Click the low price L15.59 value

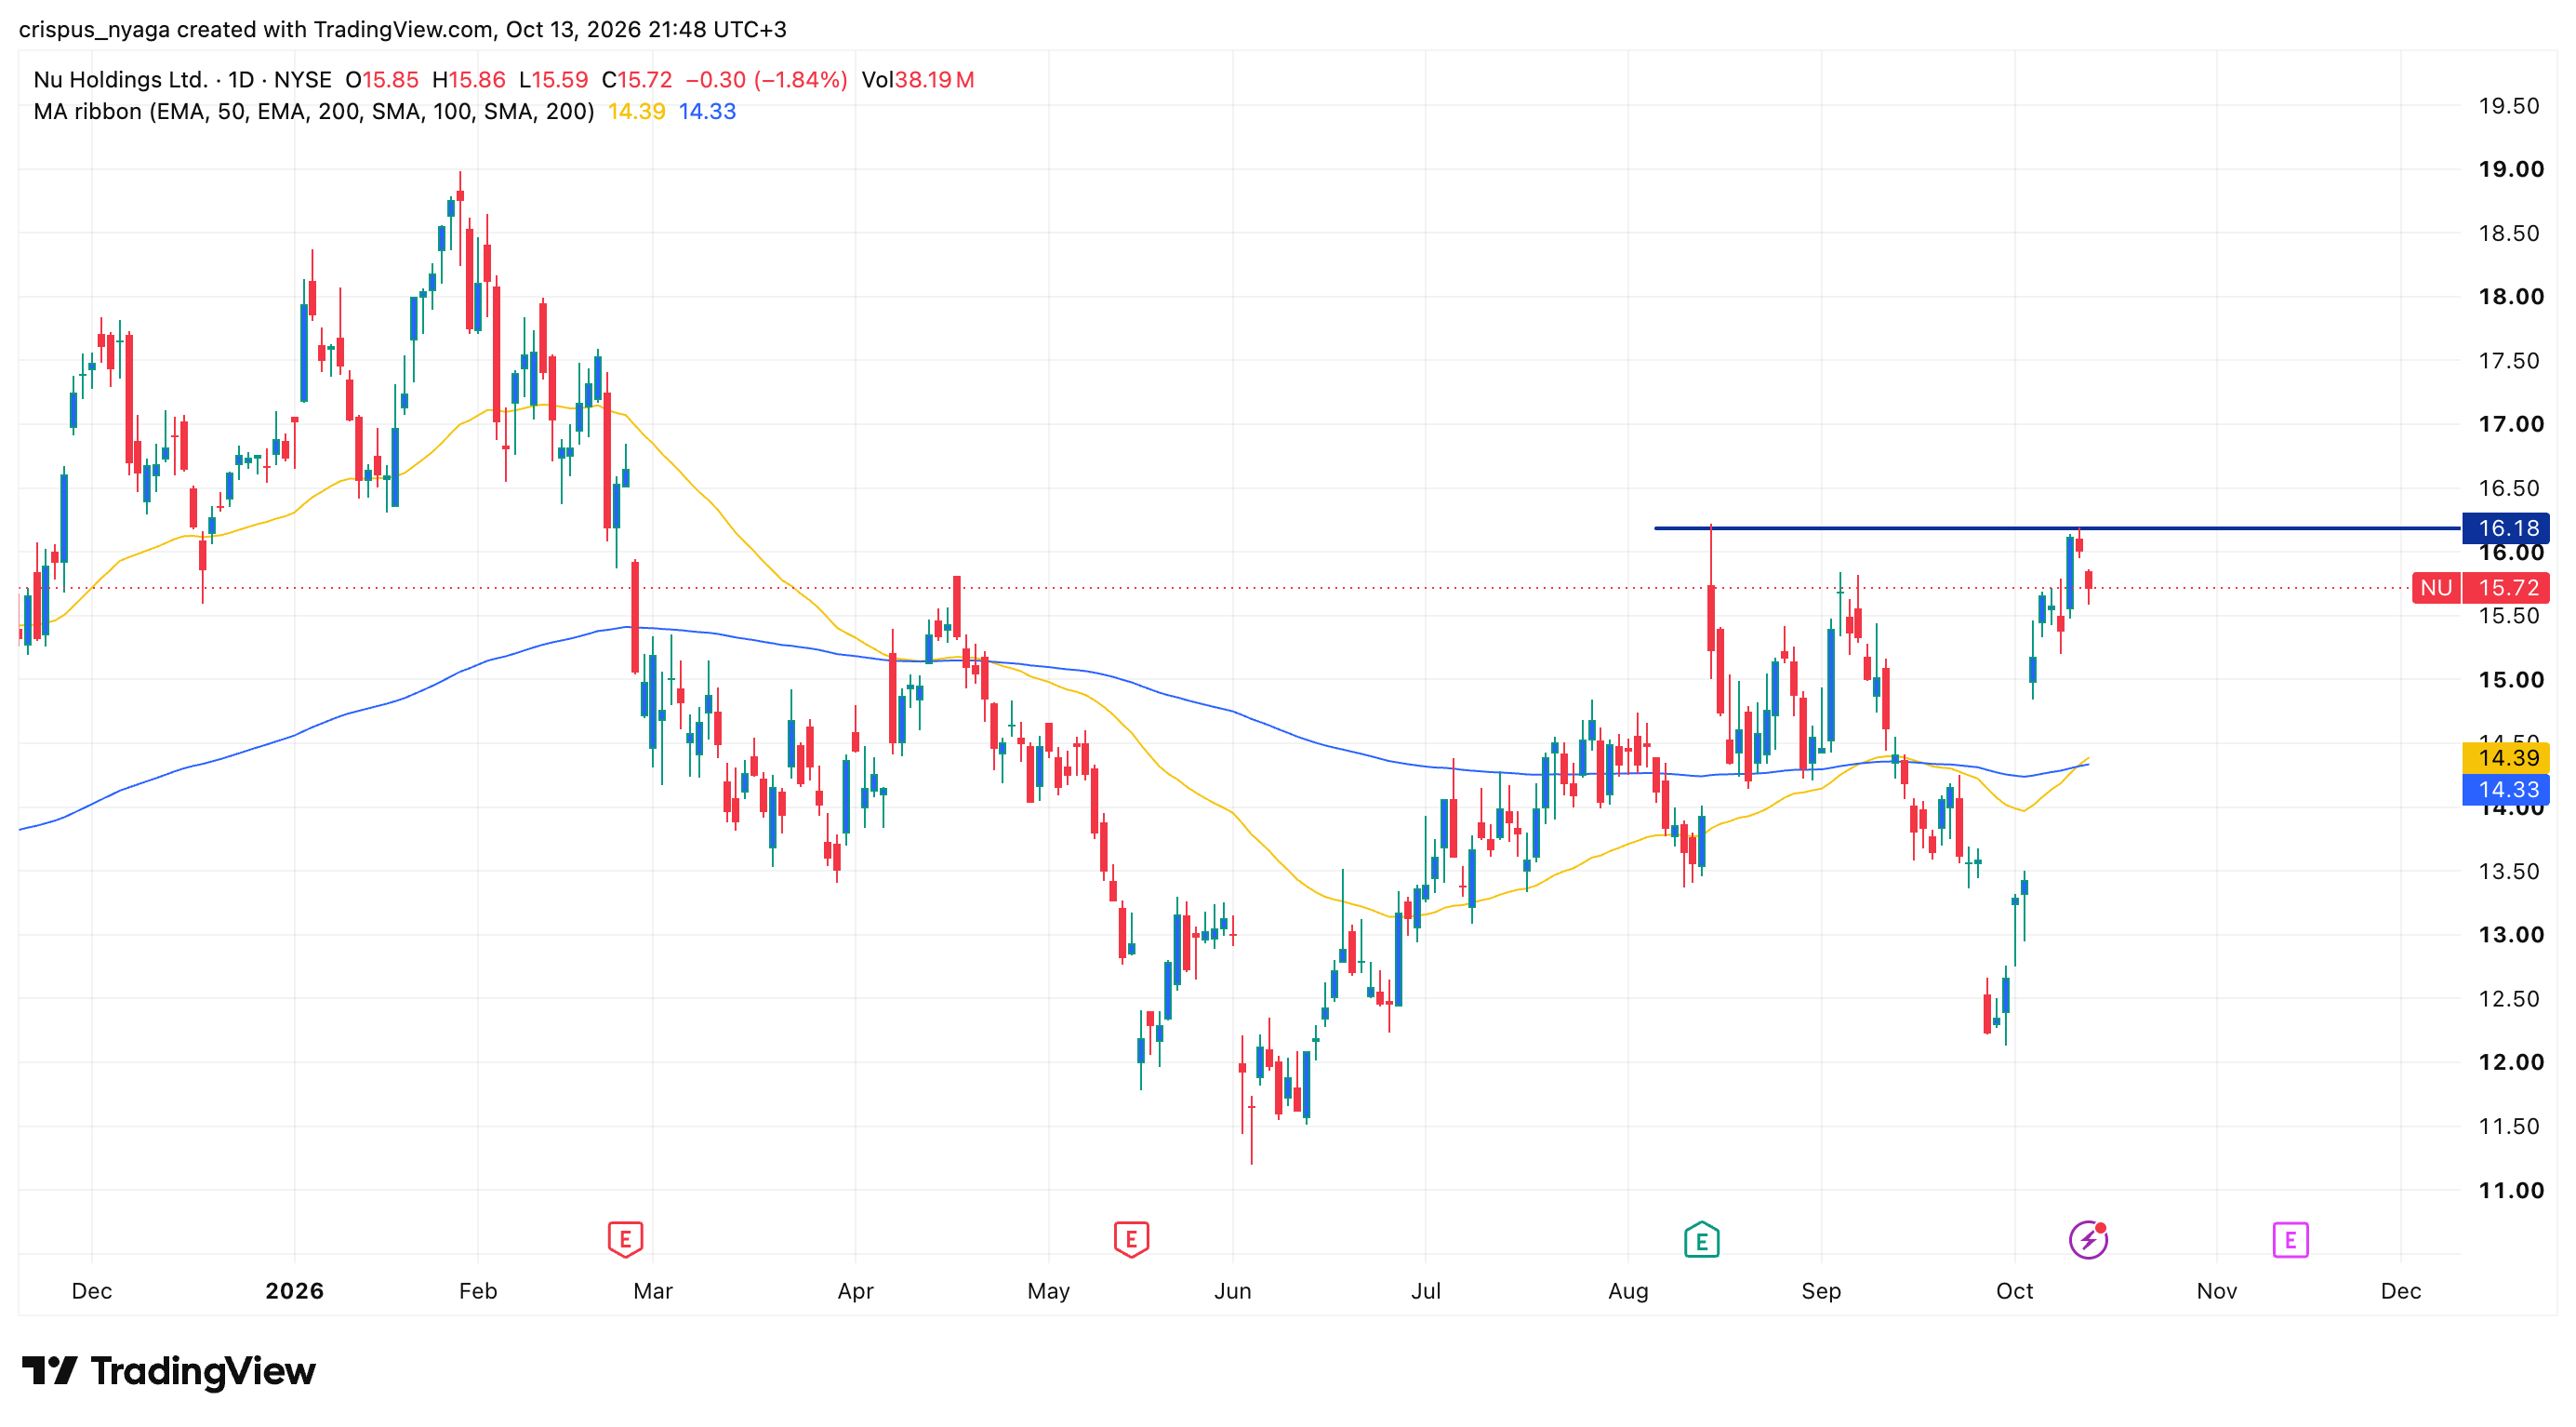(x=553, y=79)
